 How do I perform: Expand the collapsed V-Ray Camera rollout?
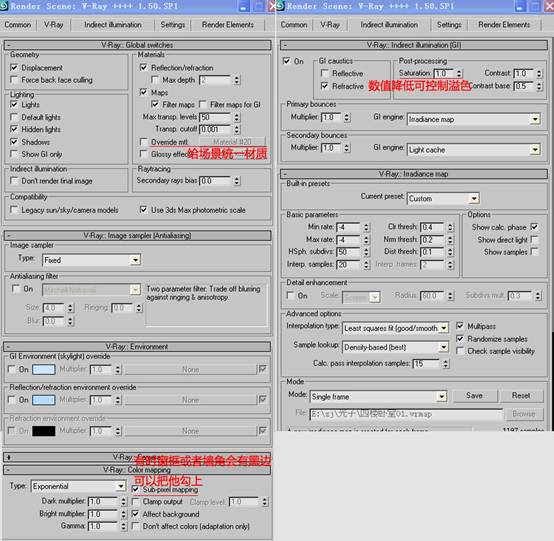137,457
